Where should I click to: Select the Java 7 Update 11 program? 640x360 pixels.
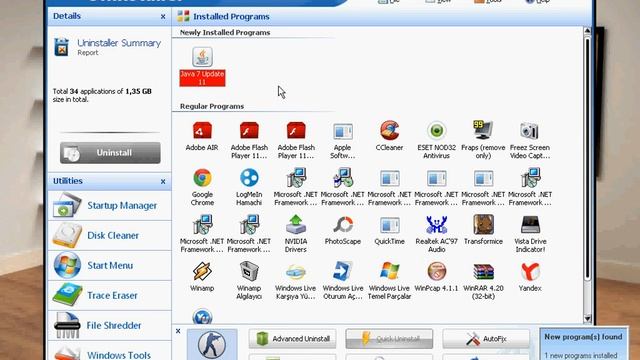click(202, 67)
